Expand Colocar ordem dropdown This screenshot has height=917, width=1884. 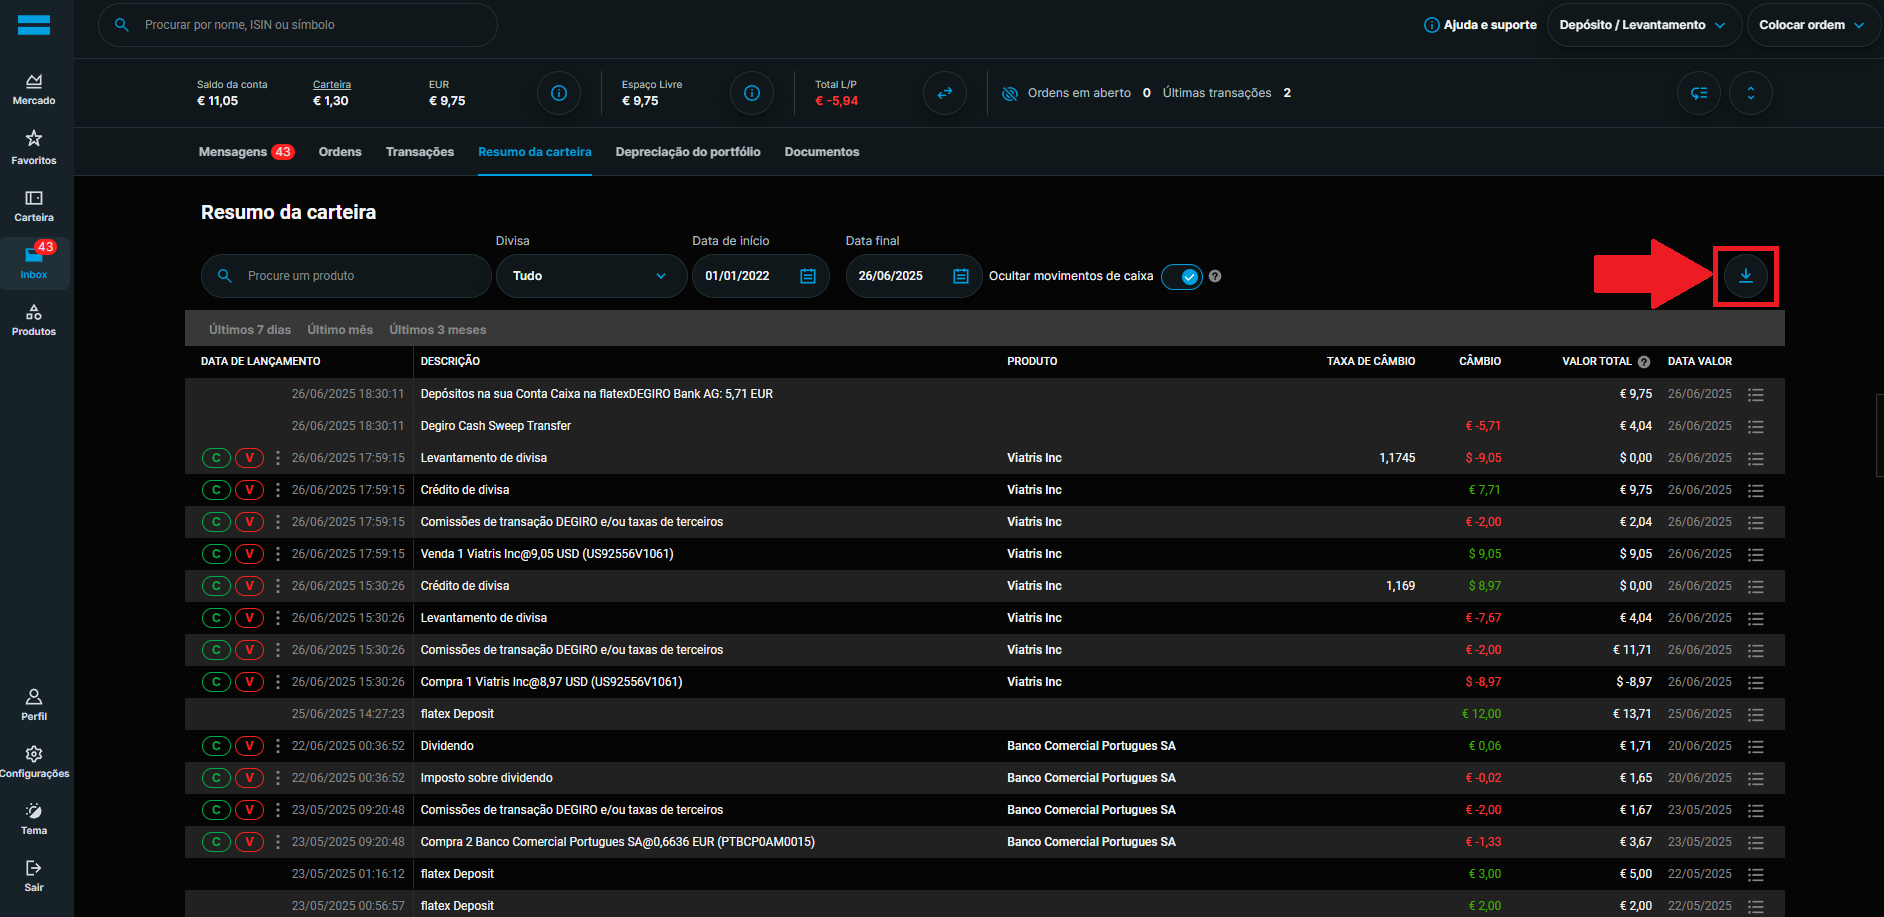pyautogui.click(x=1813, y=25)
